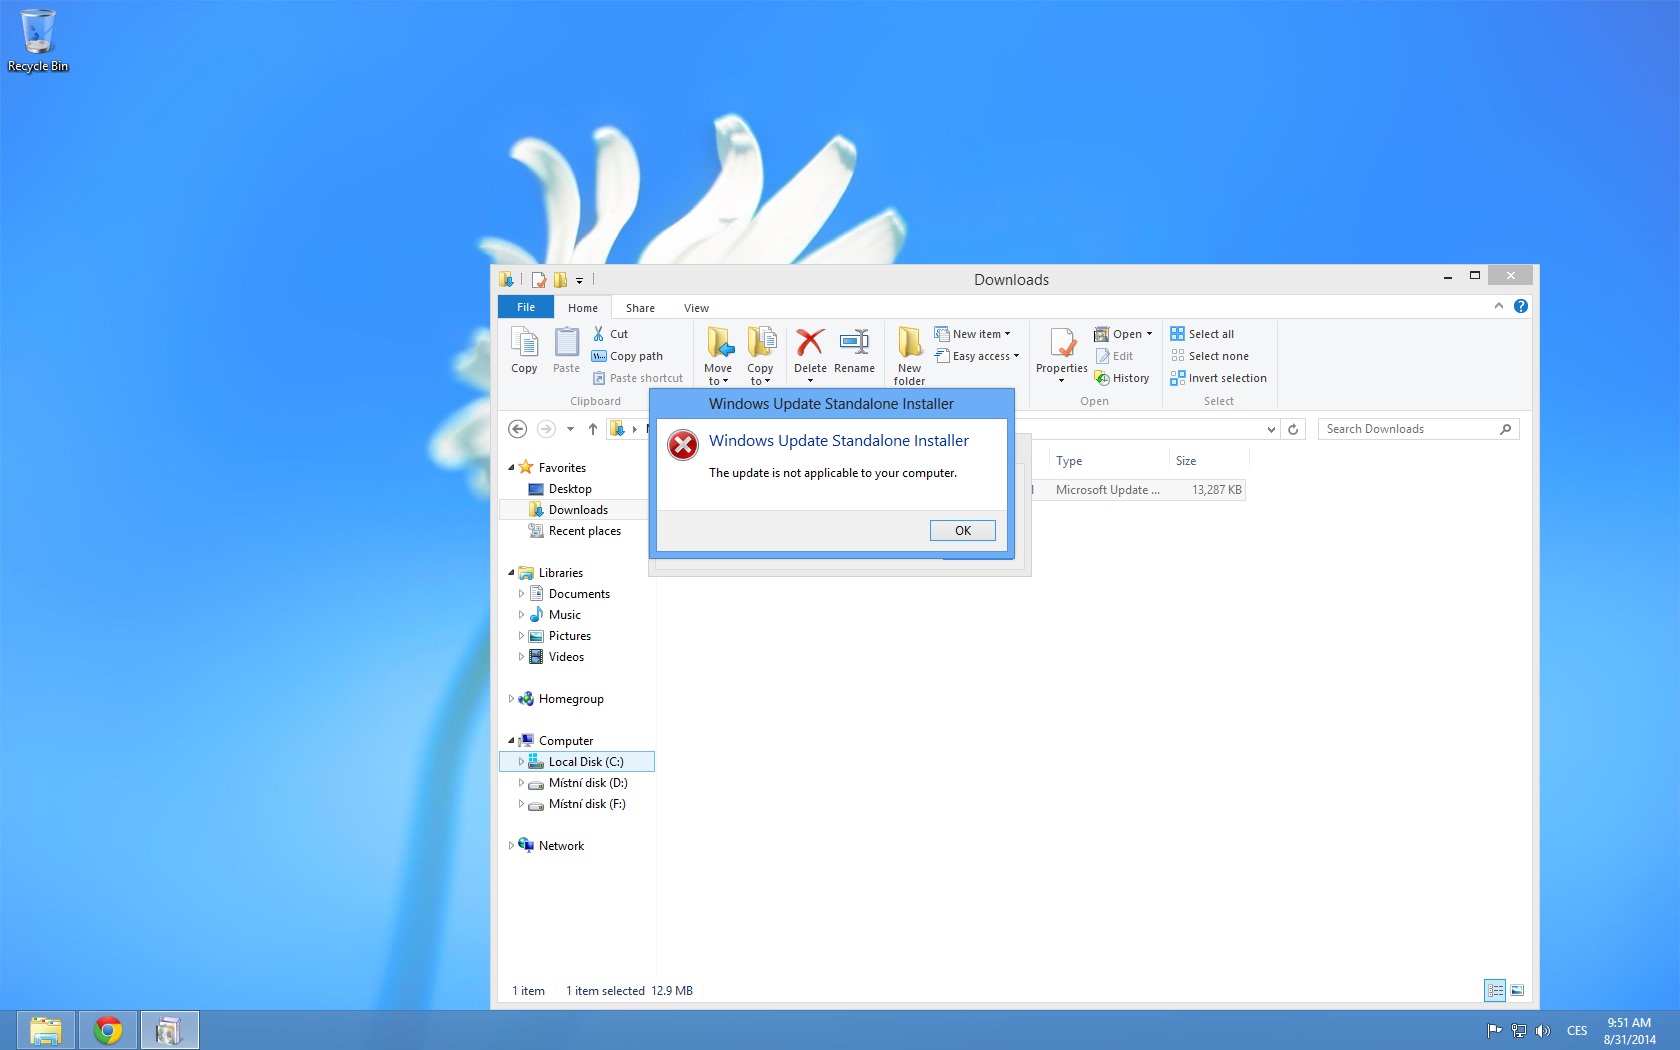Select Místní disk (D:) in the tree
The height and width of the screenshot is (1050, 1680).
[x=588, y=783]
